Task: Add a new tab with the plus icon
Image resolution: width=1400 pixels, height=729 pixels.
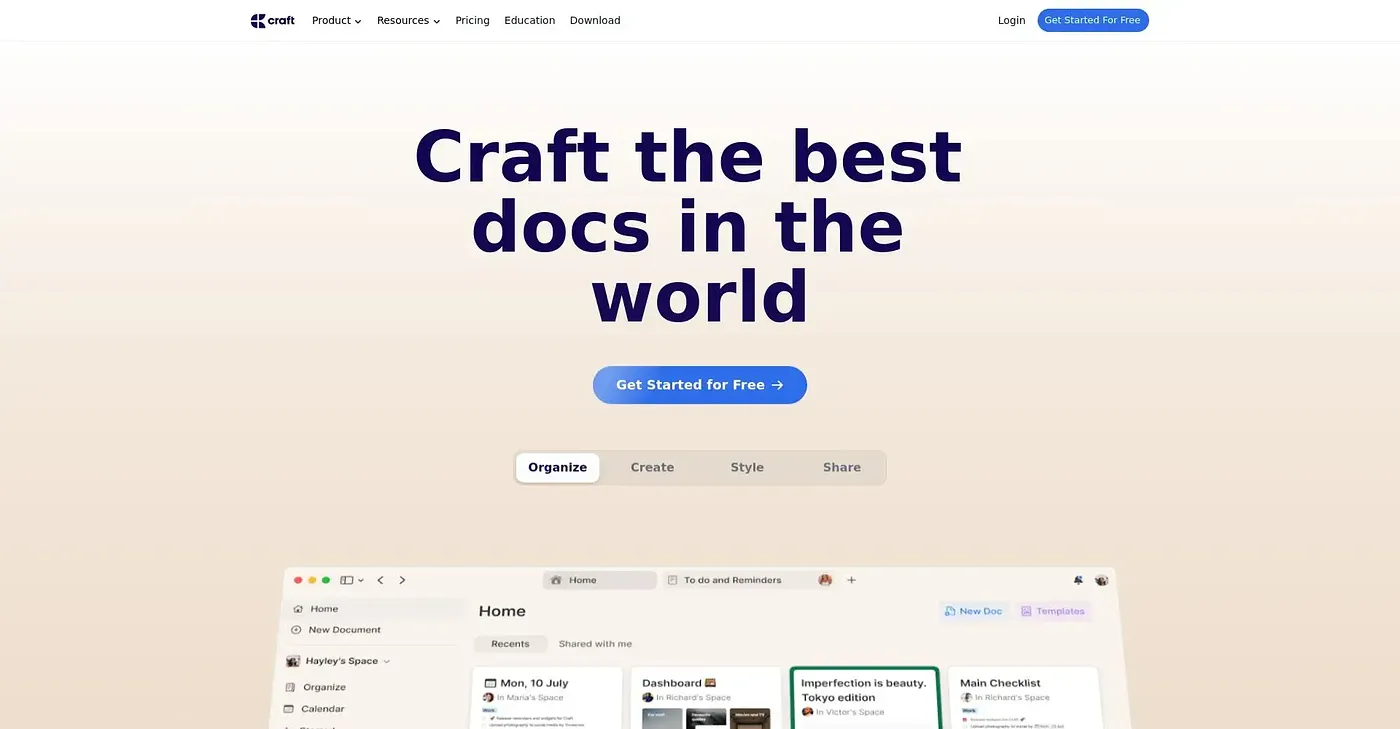Action: 851,580
